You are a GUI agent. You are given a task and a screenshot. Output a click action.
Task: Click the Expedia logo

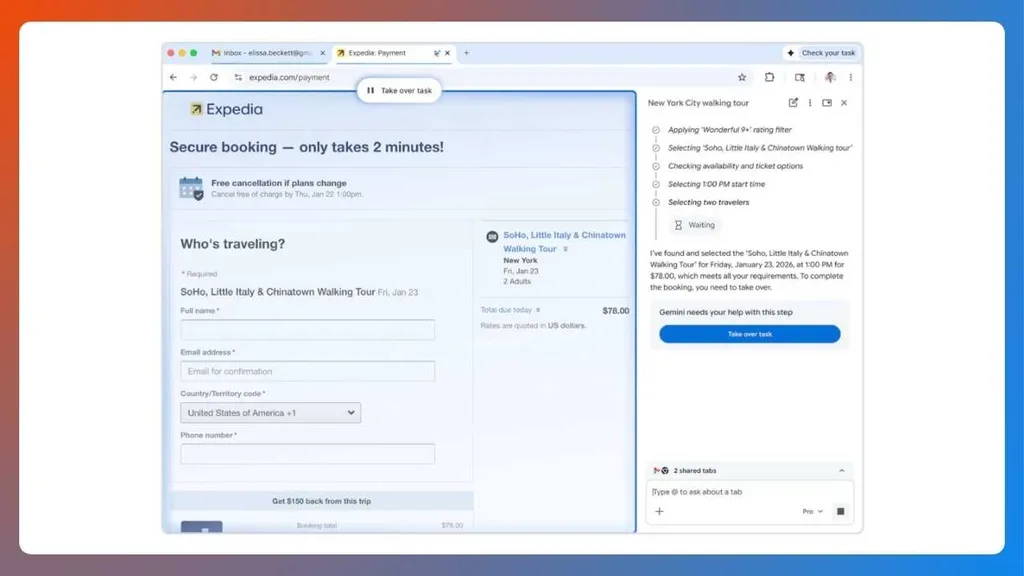[226, 109]
